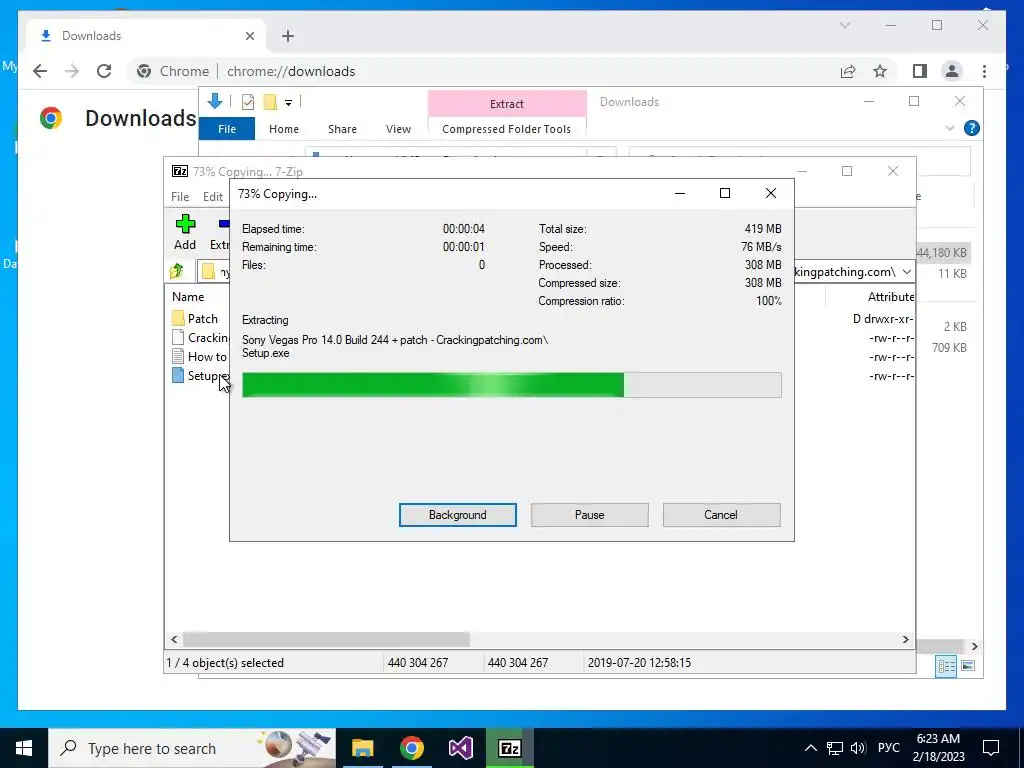The image size is (1024, 768).
Task: Expand the 7-Zip address path dropdown
Action: 906,272
